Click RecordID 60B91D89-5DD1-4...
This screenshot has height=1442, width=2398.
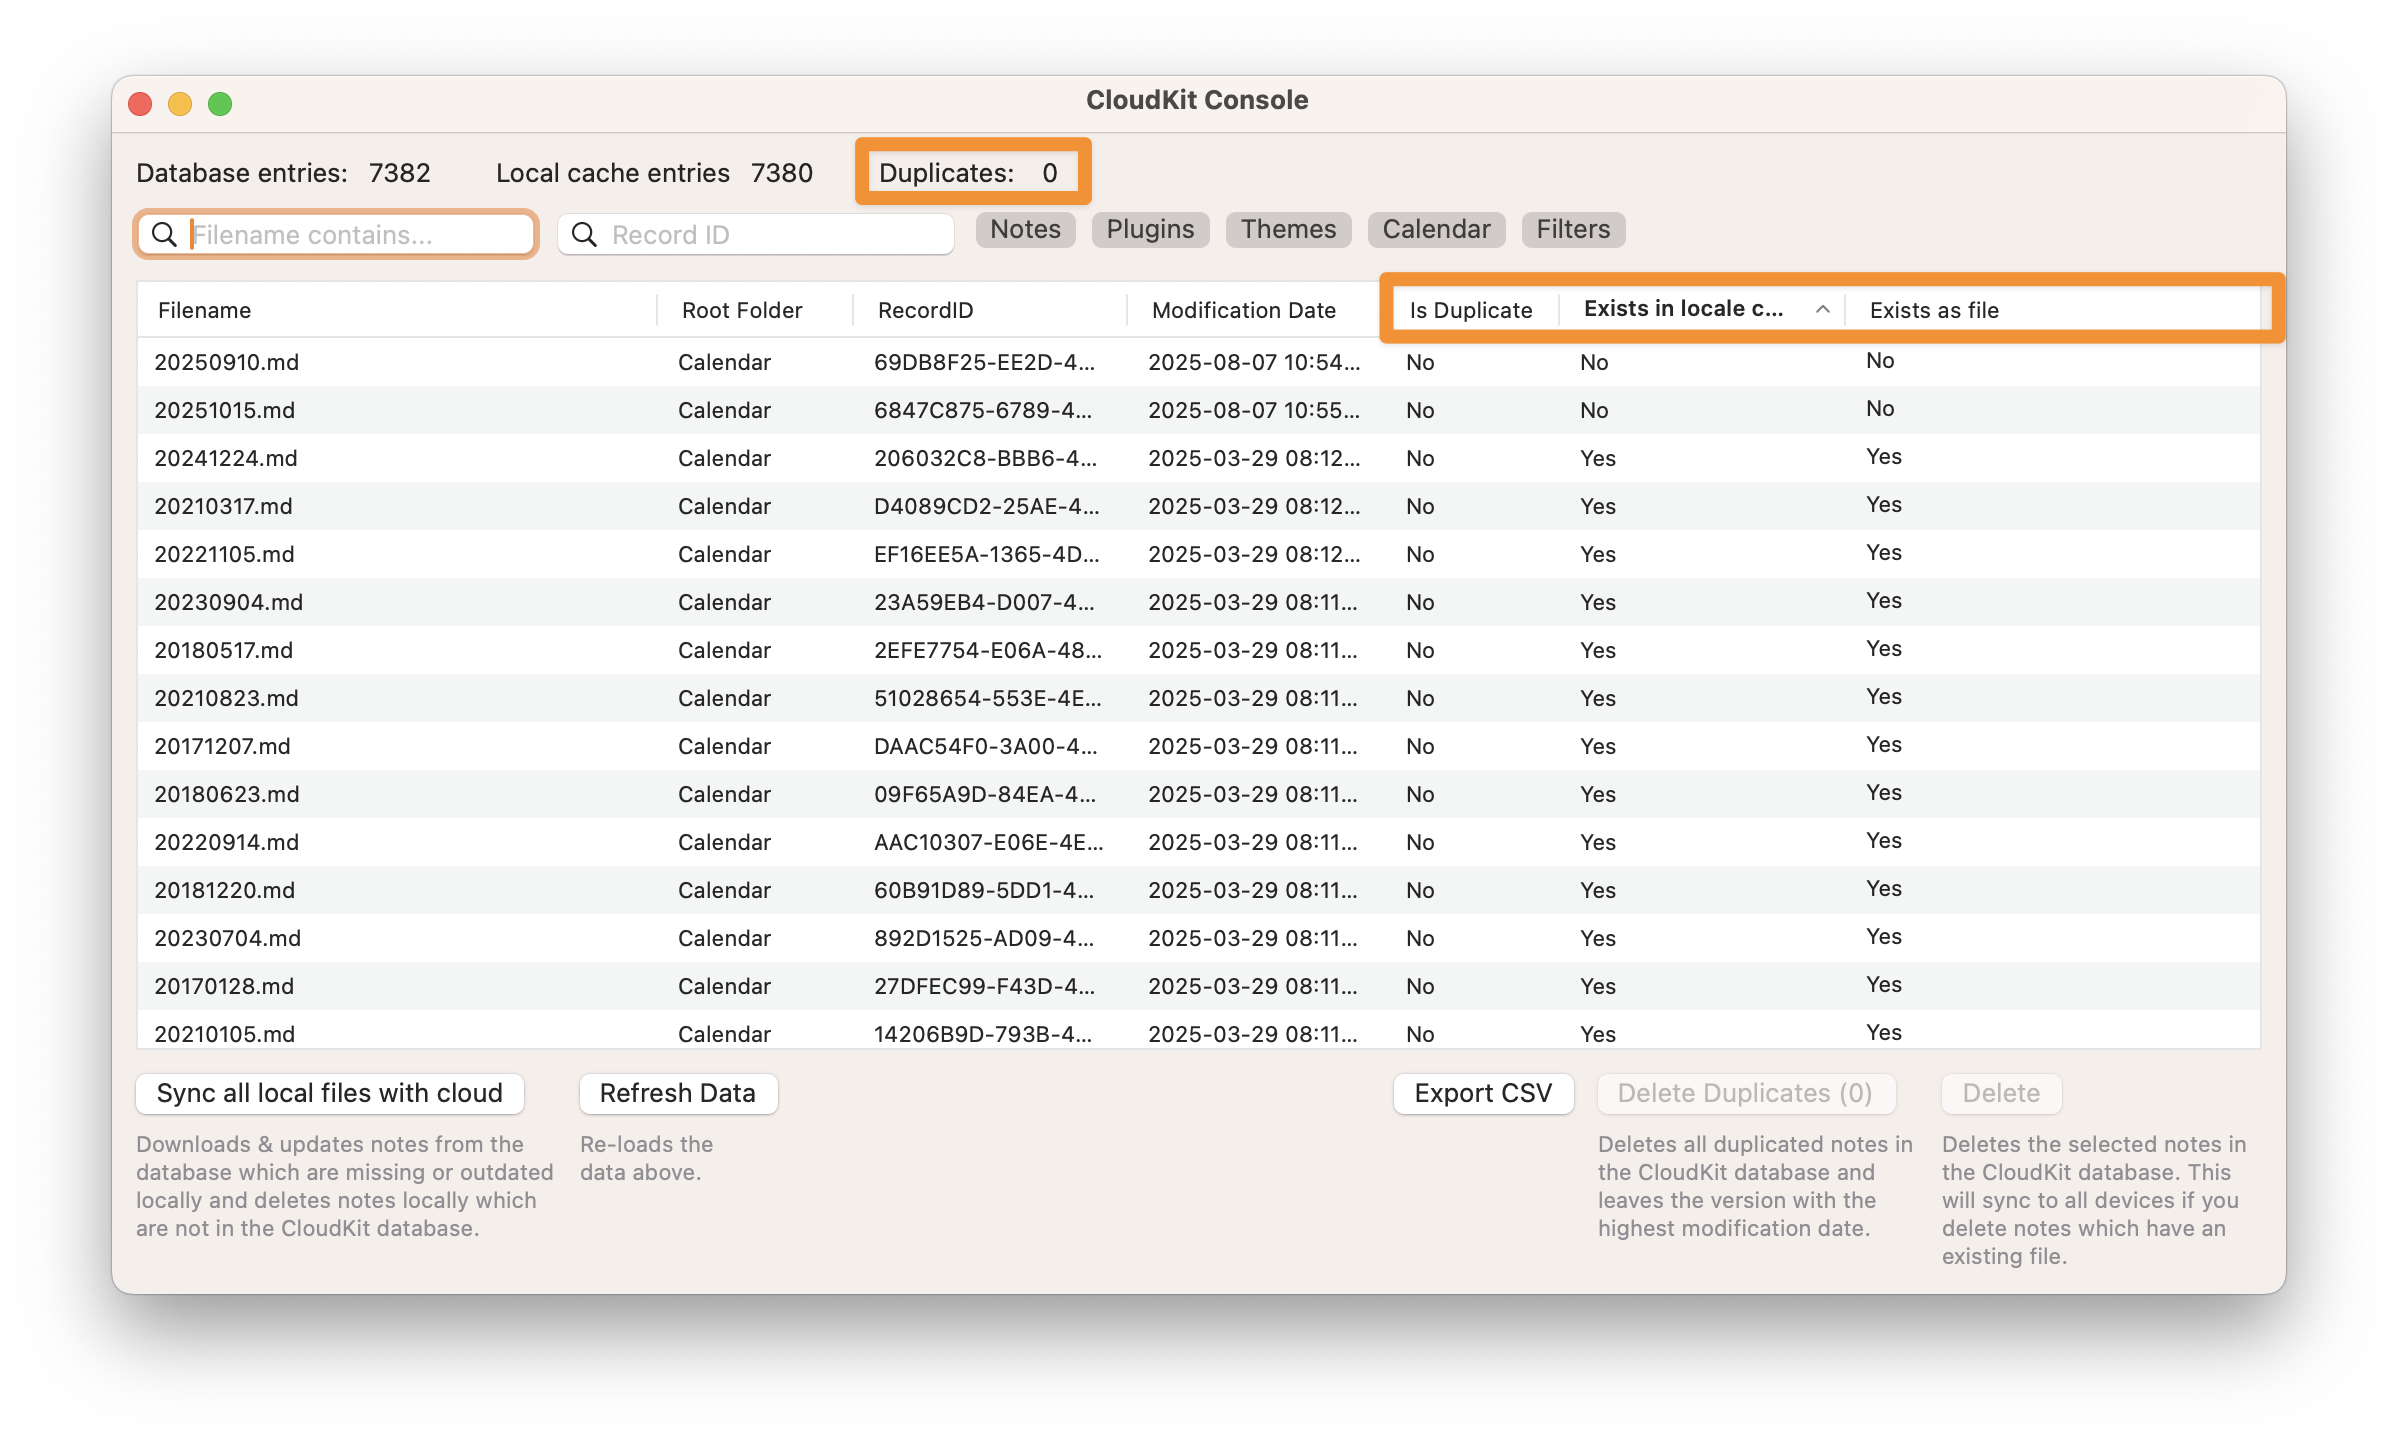click(984, 890)
